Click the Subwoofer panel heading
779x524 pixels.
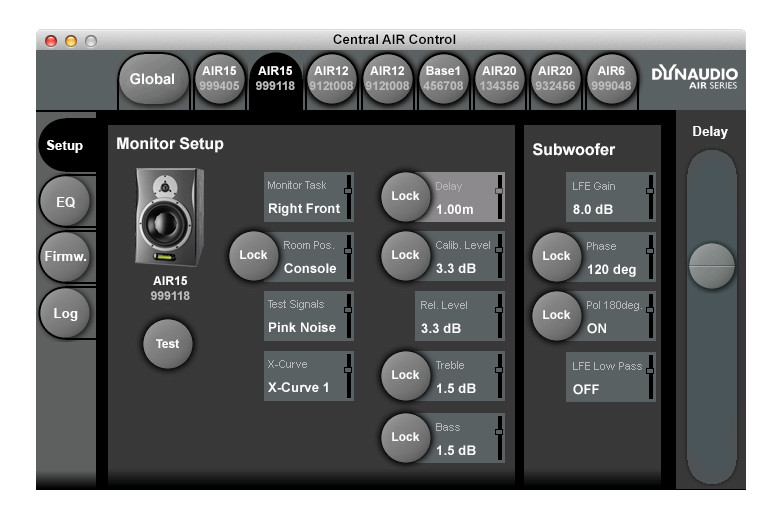tap(574, 150)
